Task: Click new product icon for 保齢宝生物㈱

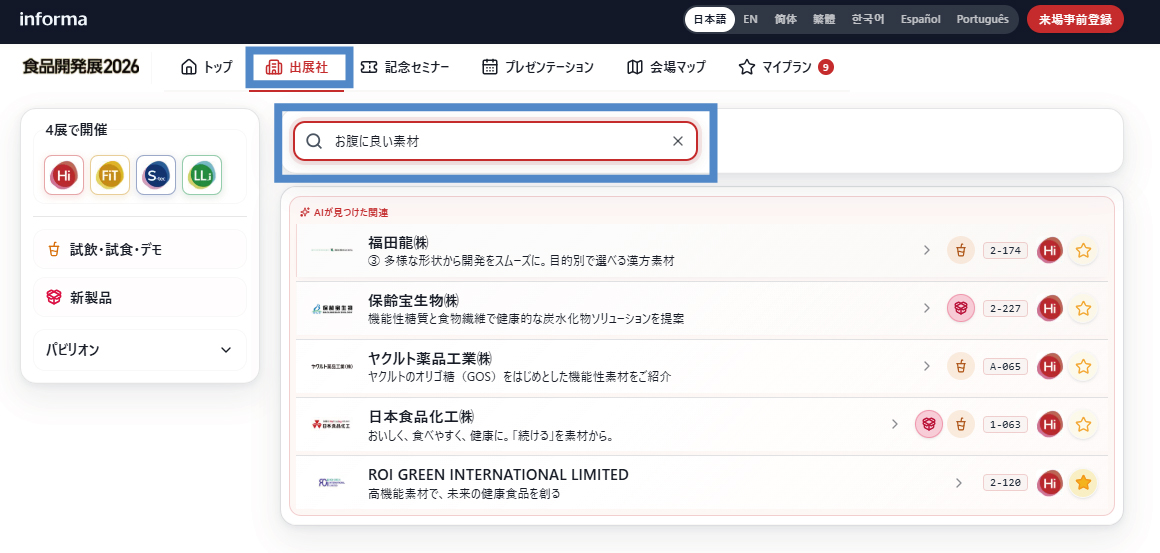Action: 960,308
